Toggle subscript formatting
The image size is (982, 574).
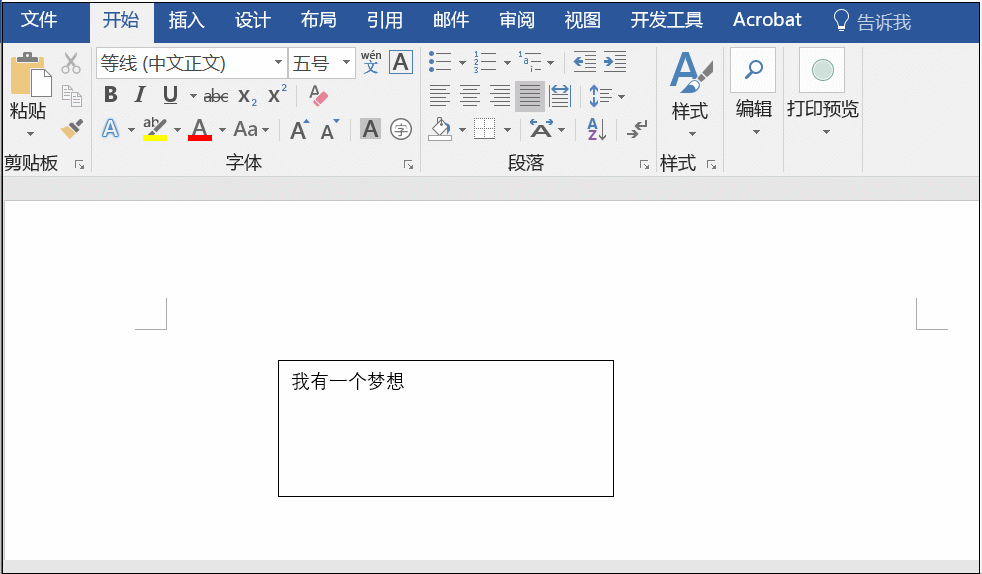coord(247,96)
